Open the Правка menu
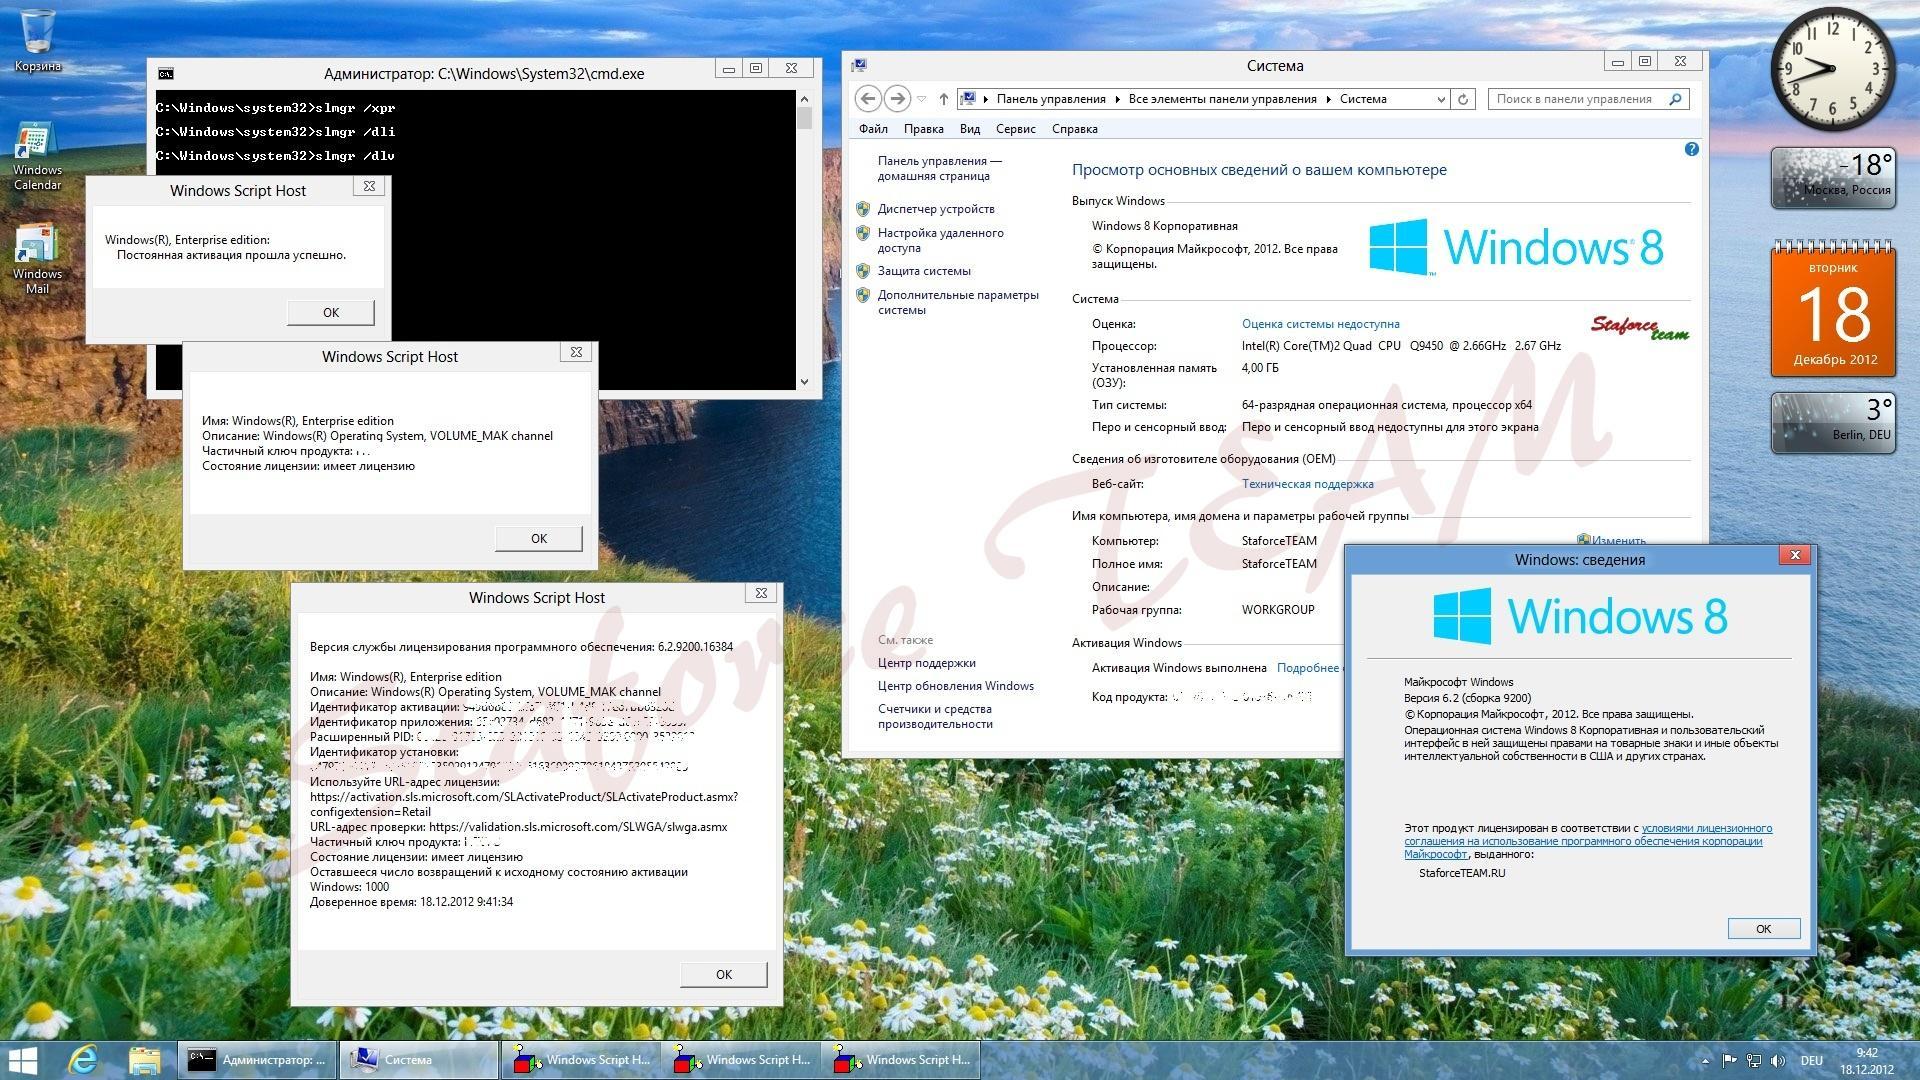 click(923, 129)
